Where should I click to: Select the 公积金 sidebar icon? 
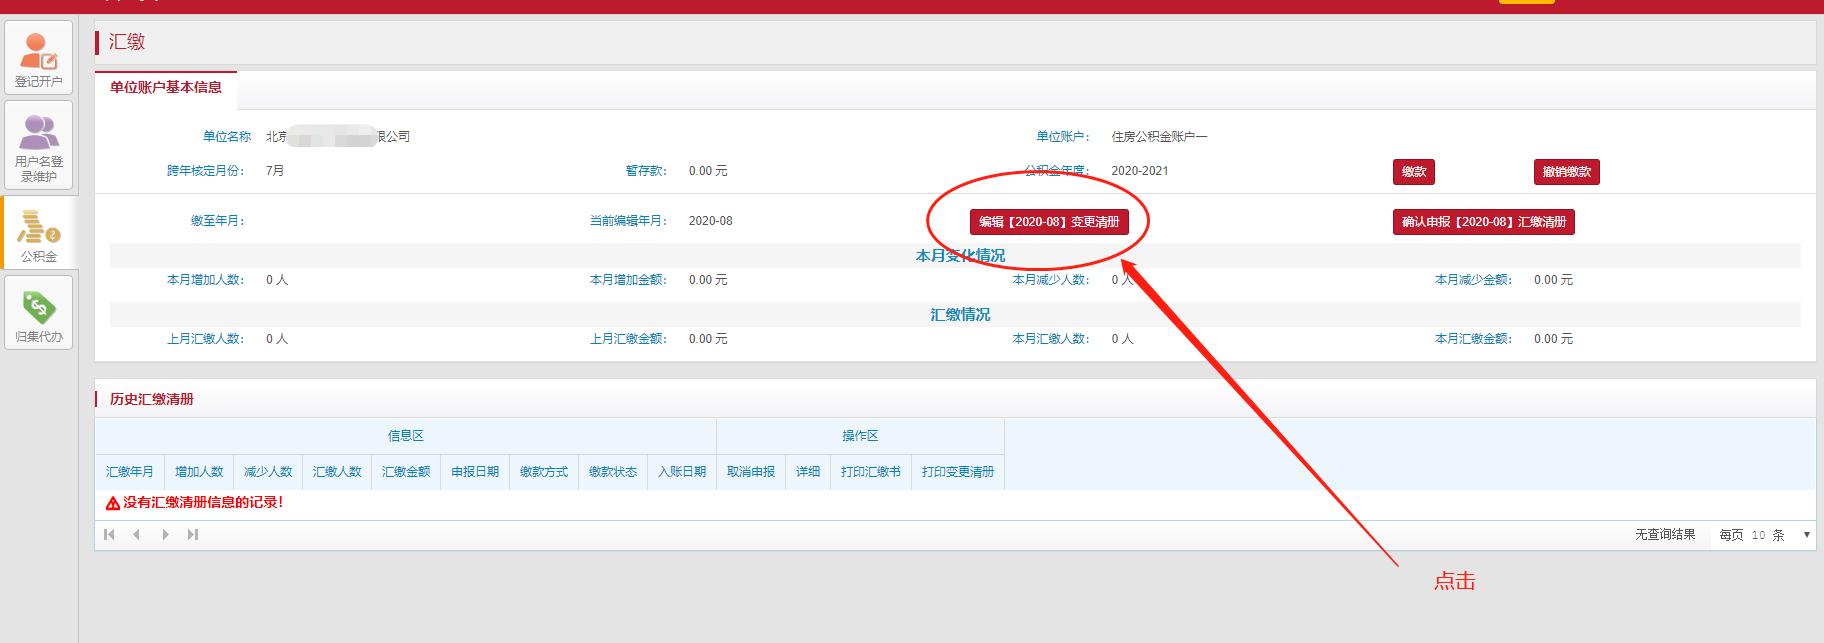[39, 232]
